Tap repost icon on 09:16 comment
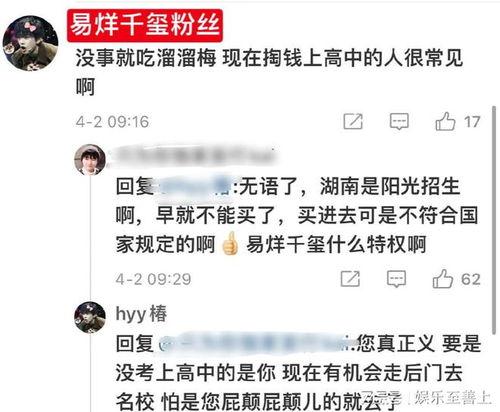 (353, 121)
